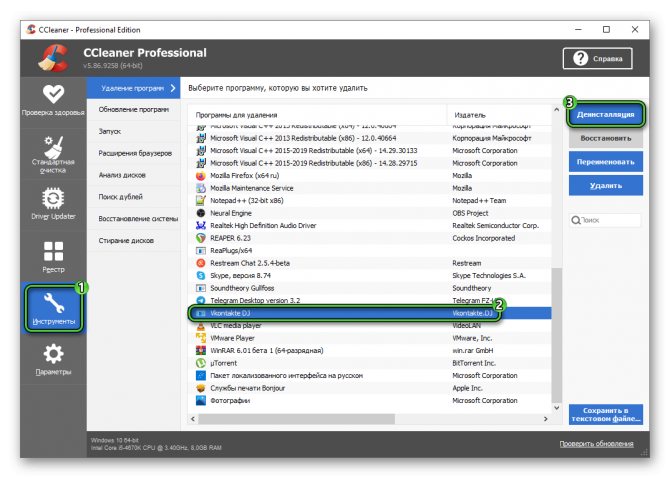Click the CCleaner logo in header

53,58
